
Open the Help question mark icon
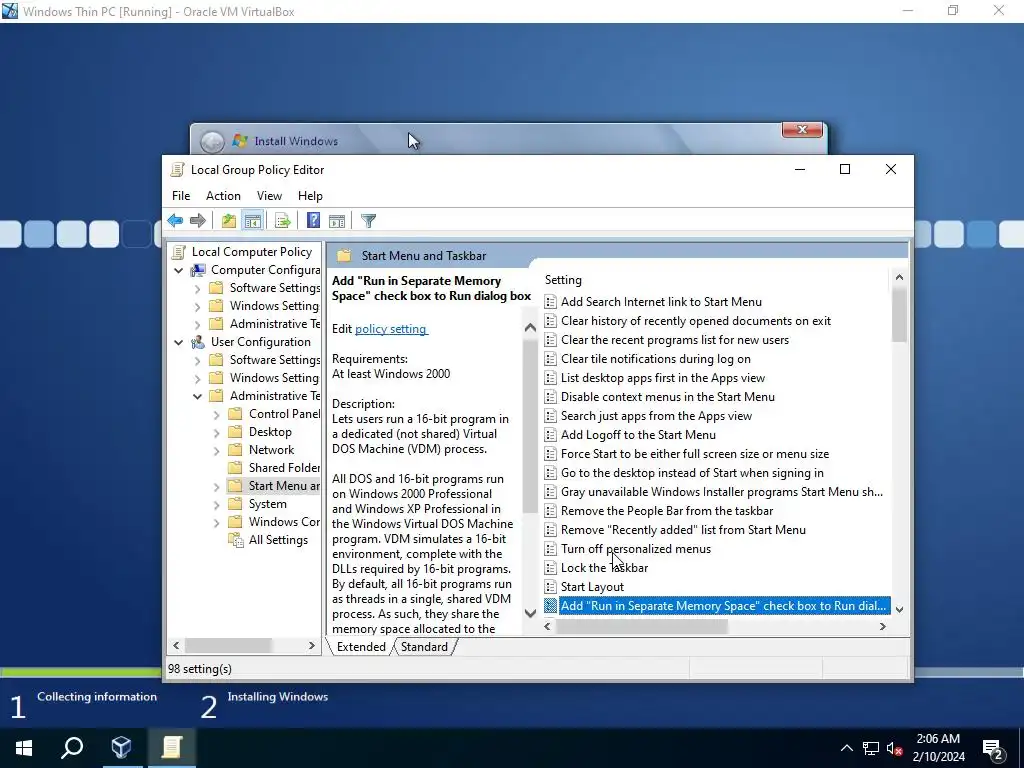[313, 221]
